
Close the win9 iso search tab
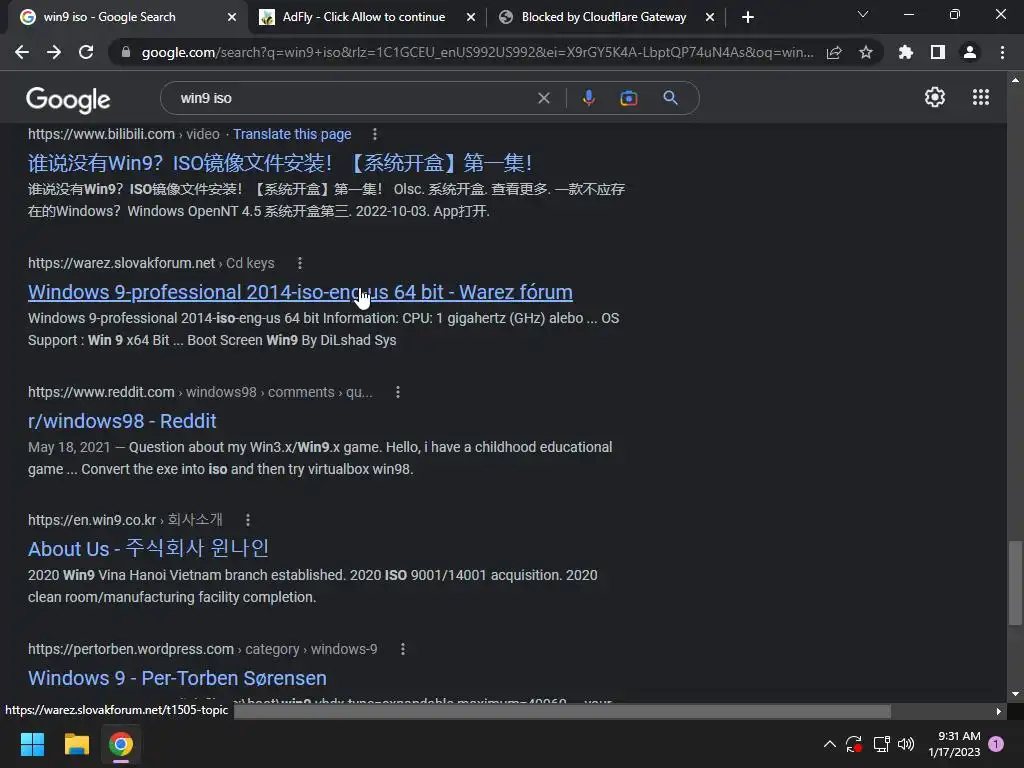pyautogui.click(x=232, y=17)
